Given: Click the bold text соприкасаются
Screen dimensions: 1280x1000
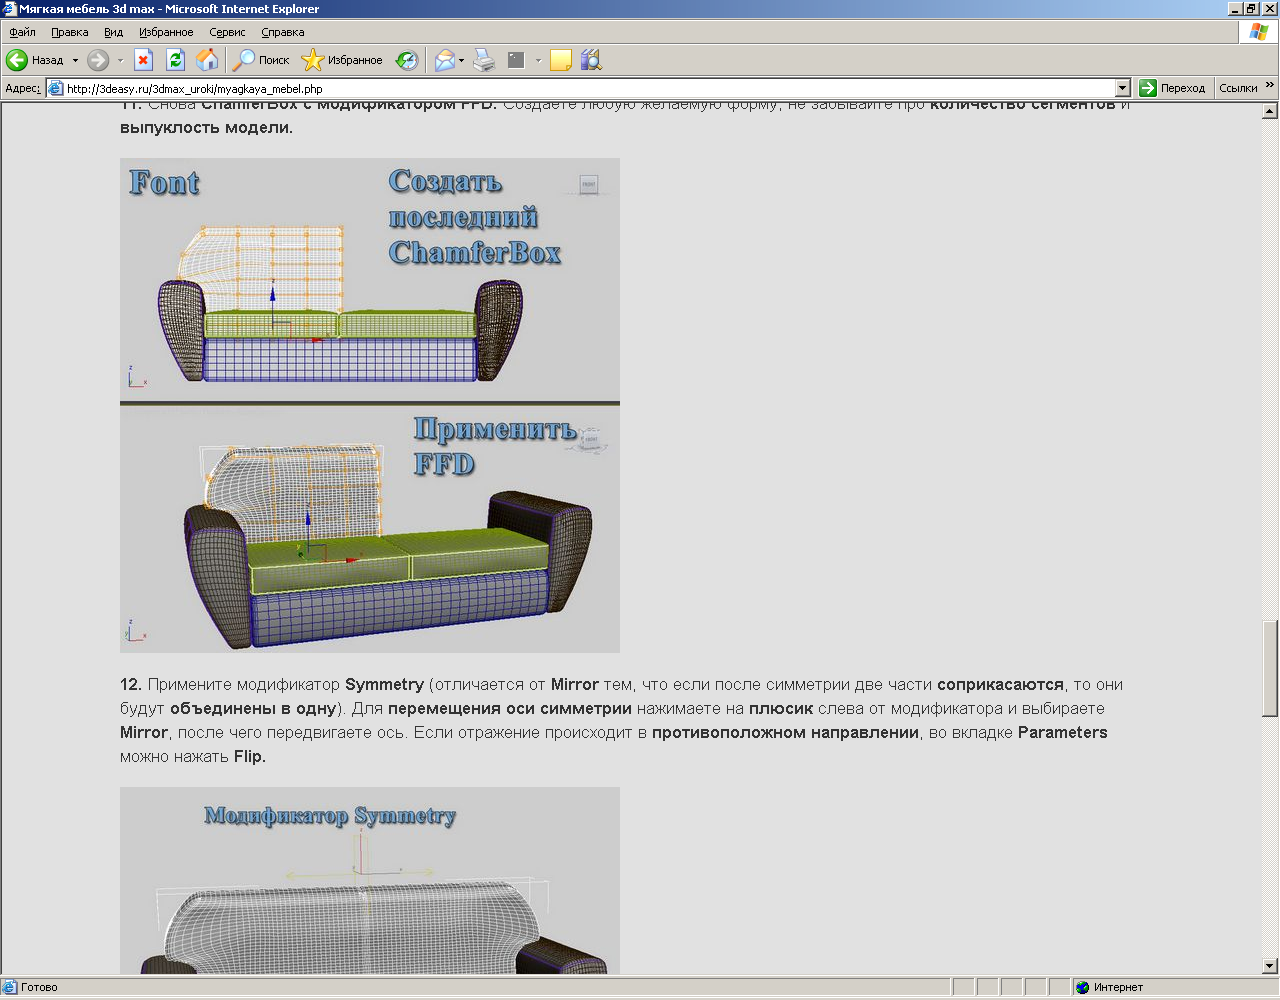Looking at the screenshot, I should 1000,685.
